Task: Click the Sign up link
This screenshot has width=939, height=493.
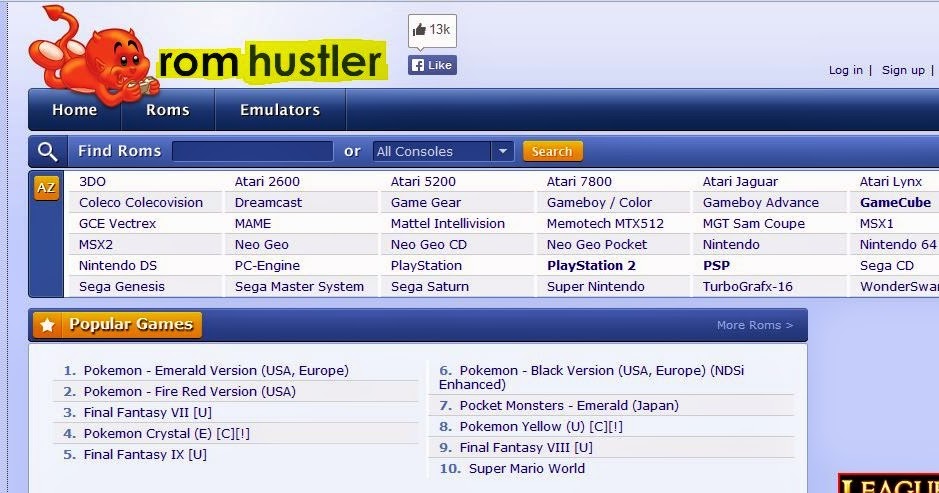Action: pyautogui.click(x=903, y=70)
